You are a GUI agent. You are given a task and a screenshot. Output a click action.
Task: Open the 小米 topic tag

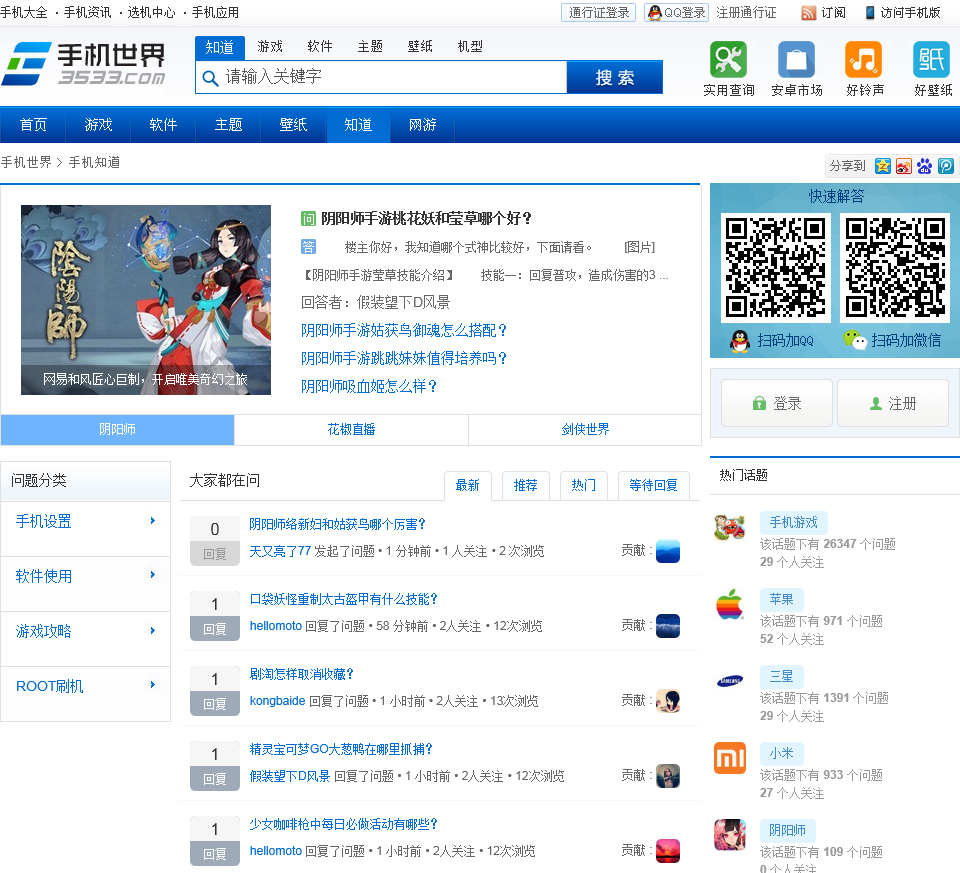tap(781, 754)
